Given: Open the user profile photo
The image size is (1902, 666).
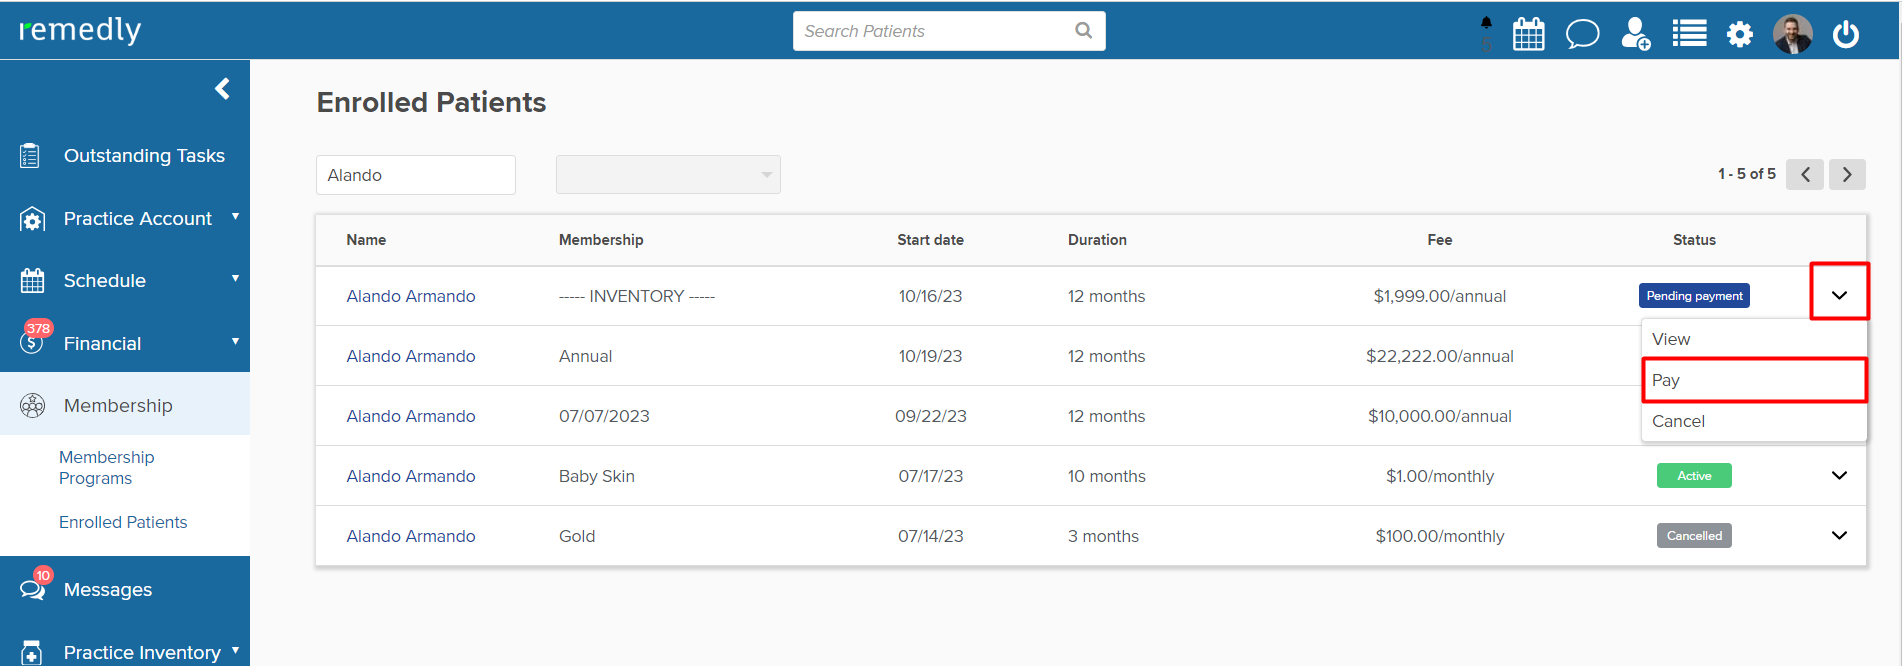Looking at the screenshot, I should coord(1792,35).
